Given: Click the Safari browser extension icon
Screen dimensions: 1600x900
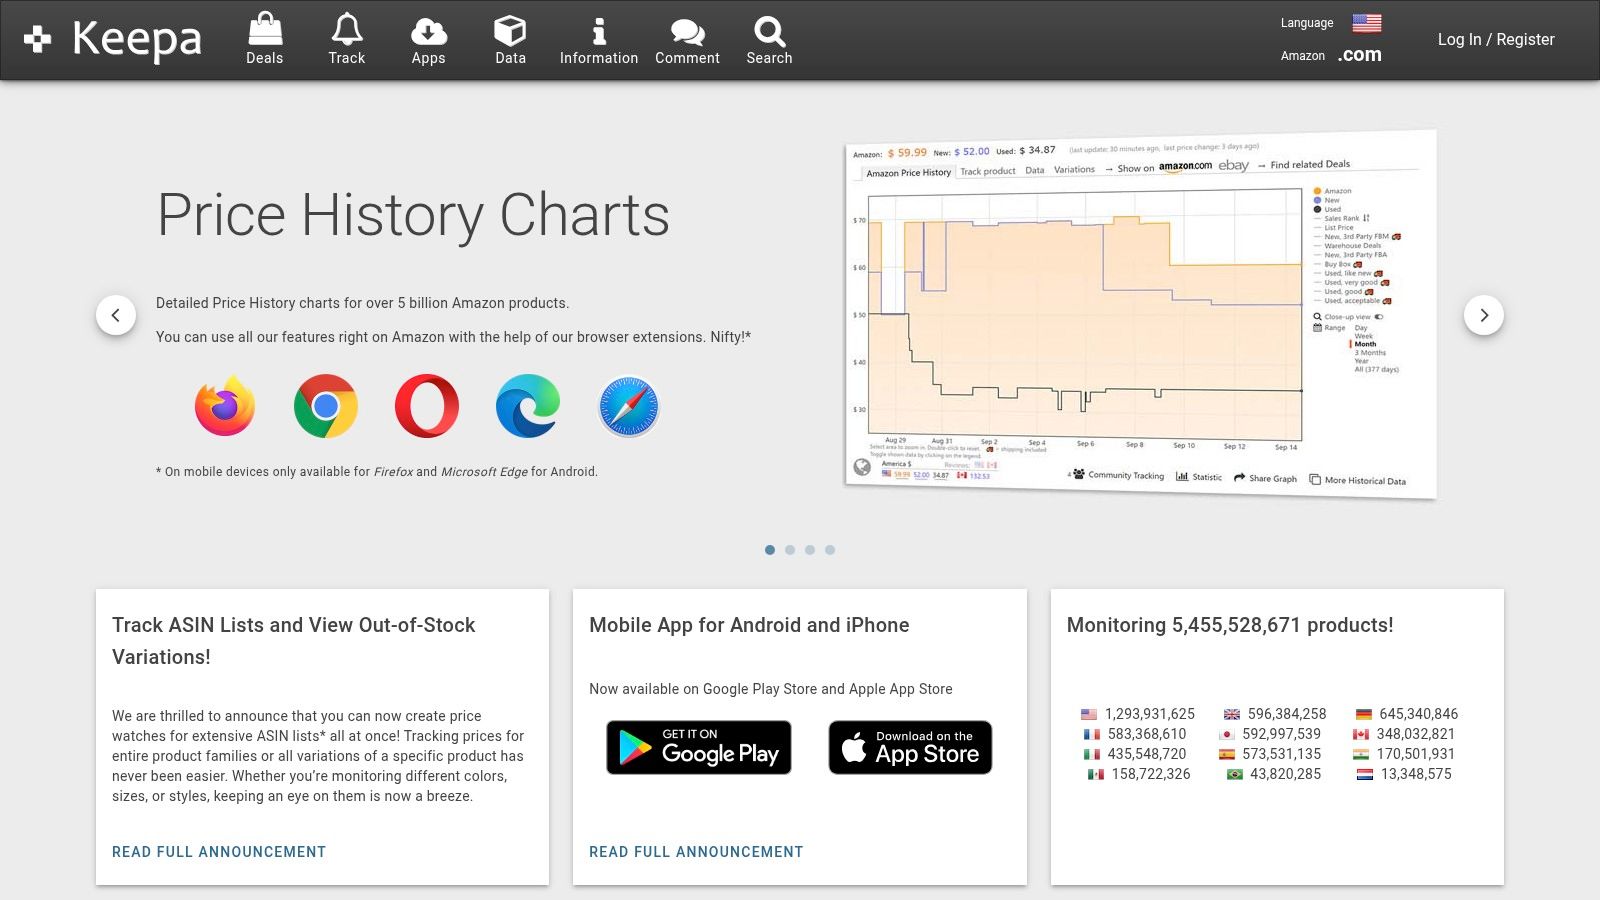Looking at the screenshot, I should (629, 406).
